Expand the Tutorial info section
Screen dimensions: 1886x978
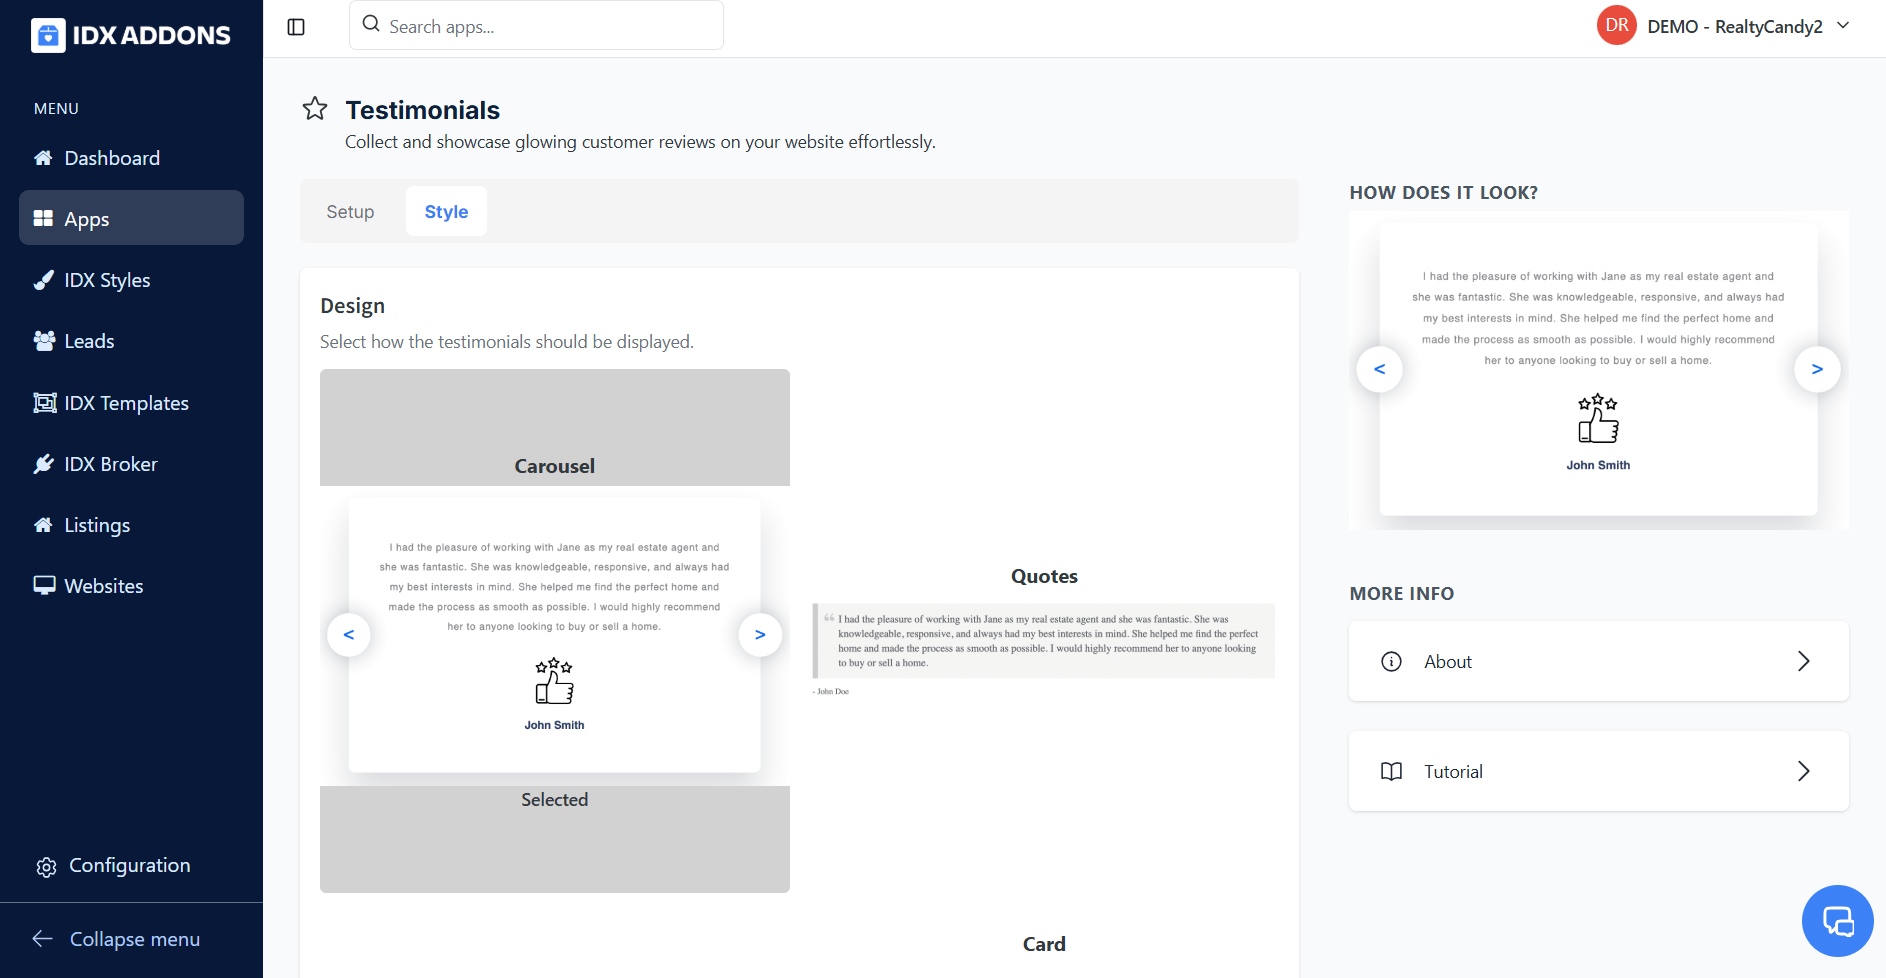(x=1598, y=772)
